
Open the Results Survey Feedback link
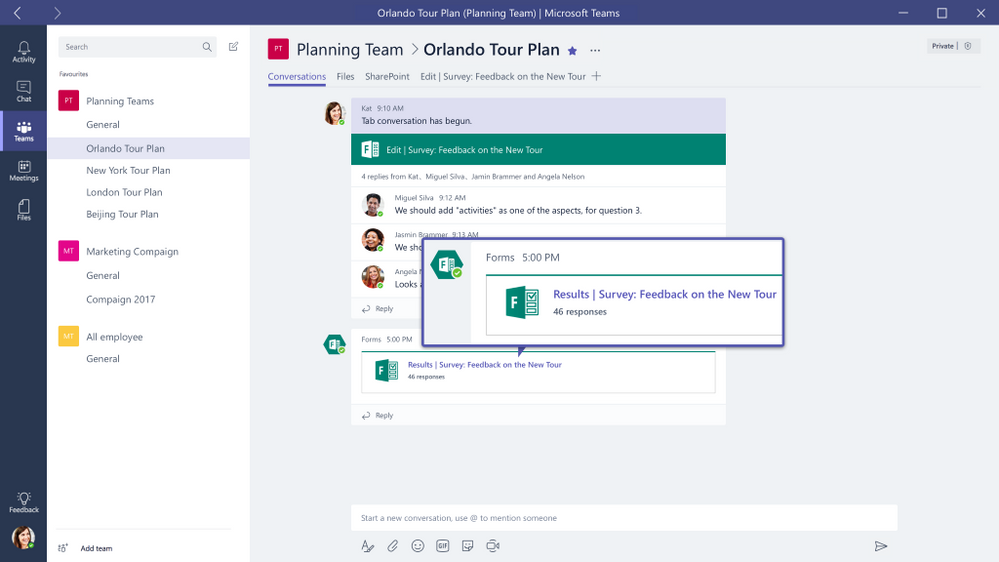click(x=484, y=364)
